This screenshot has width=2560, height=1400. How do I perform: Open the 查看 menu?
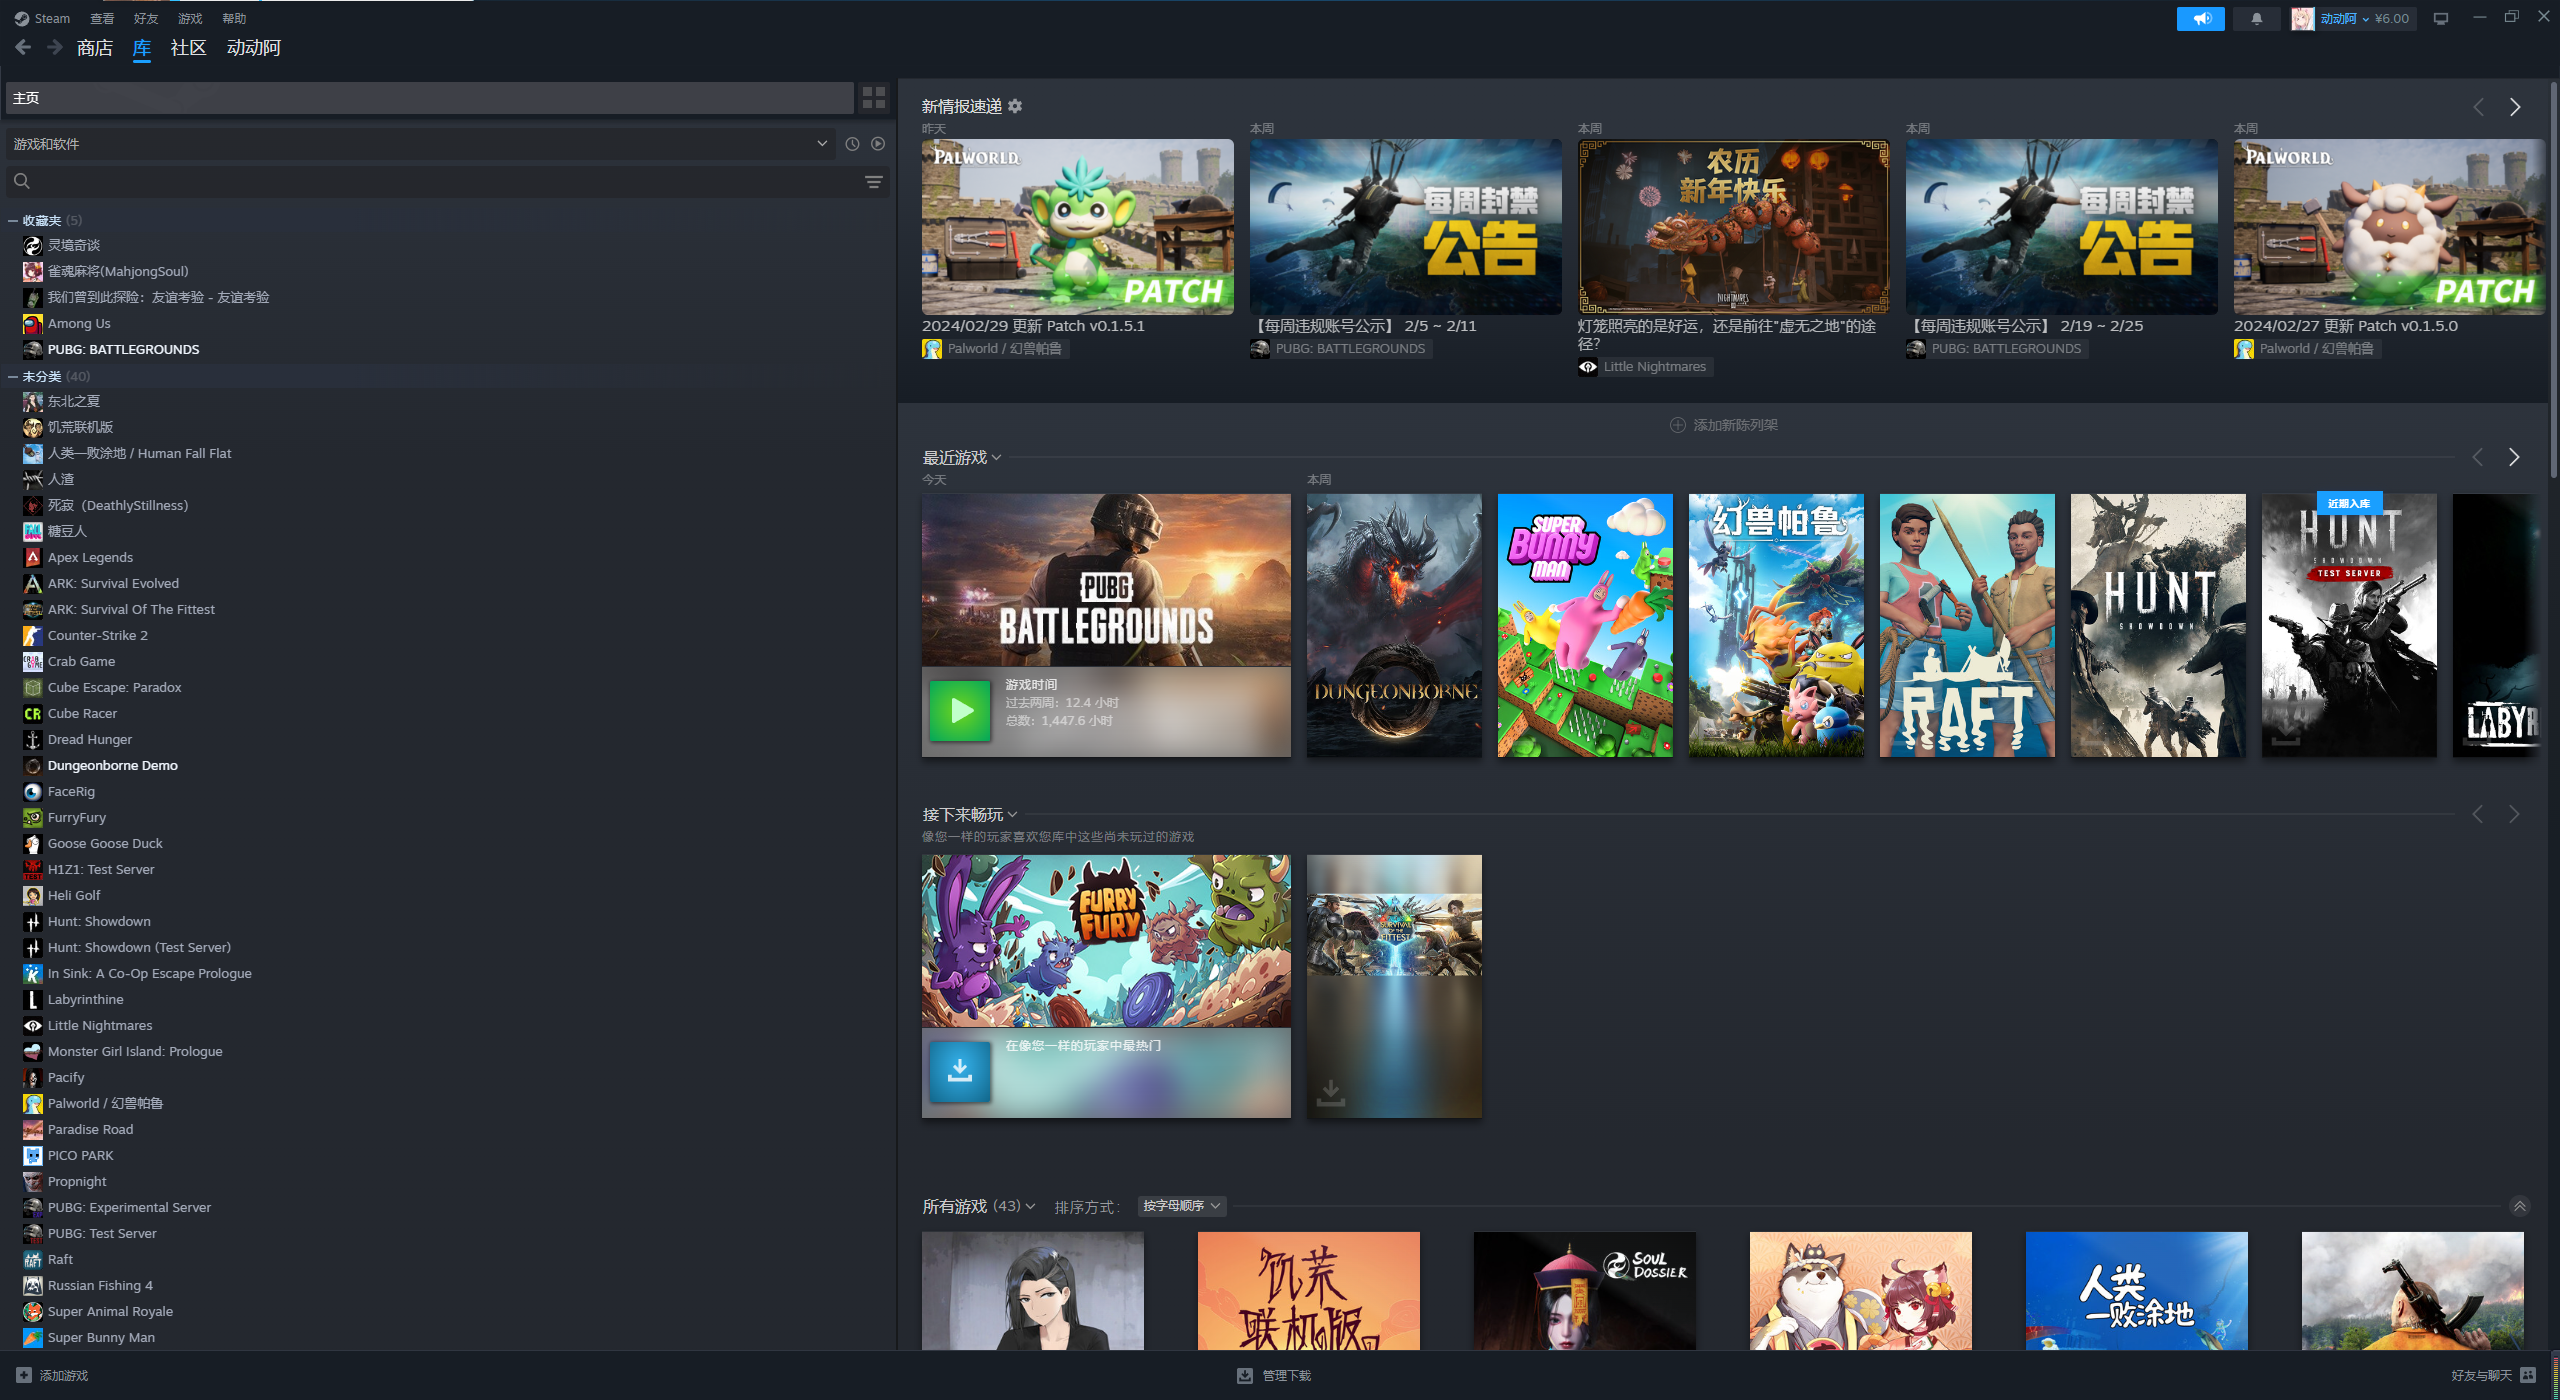[102, 18]
